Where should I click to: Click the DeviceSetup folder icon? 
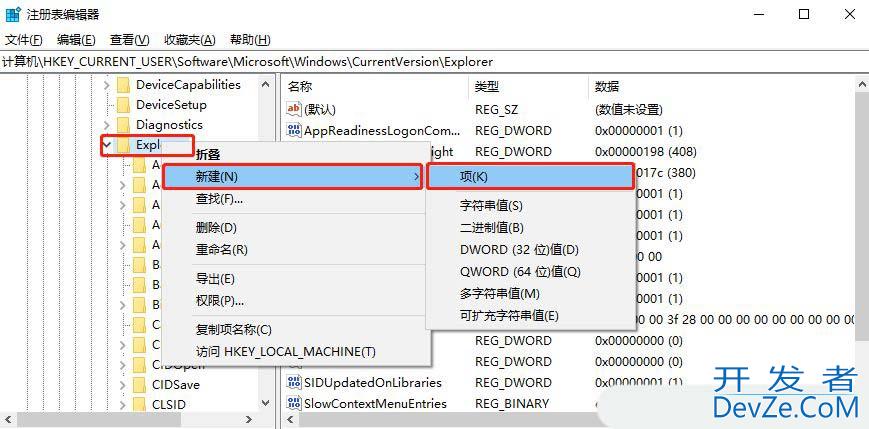(x=123, y=105)
